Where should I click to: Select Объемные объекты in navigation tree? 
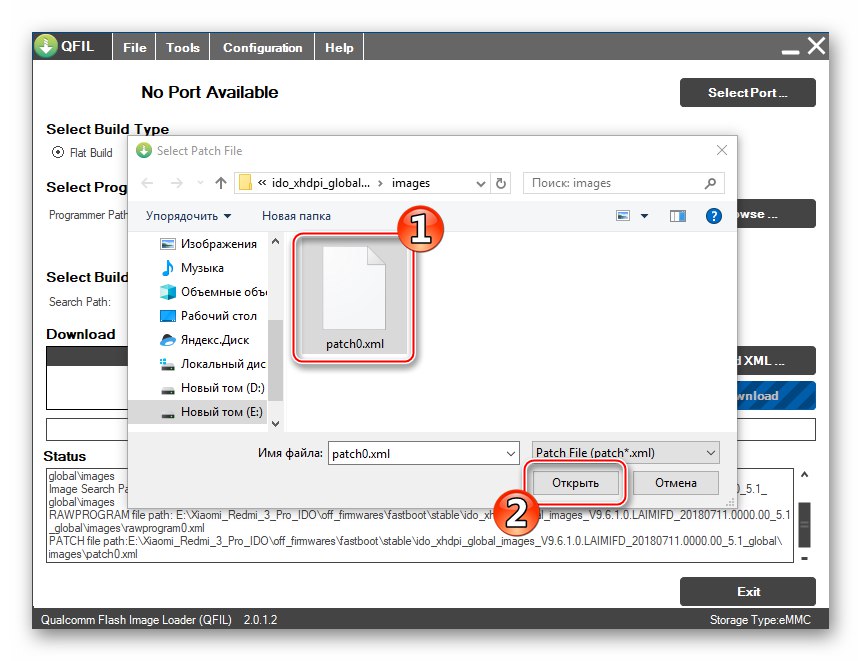pos(213,292)
